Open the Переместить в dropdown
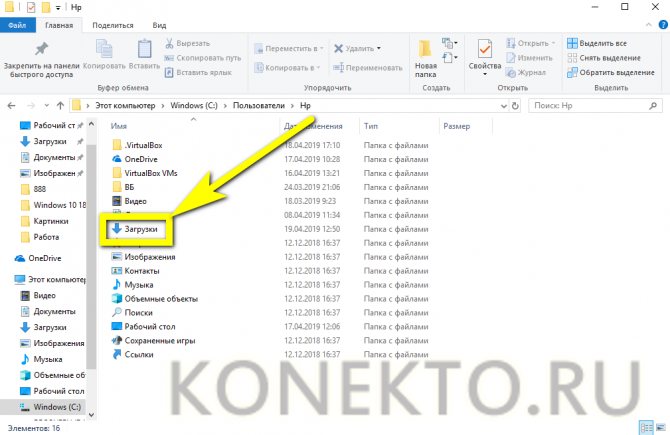 tap(288, 48)
